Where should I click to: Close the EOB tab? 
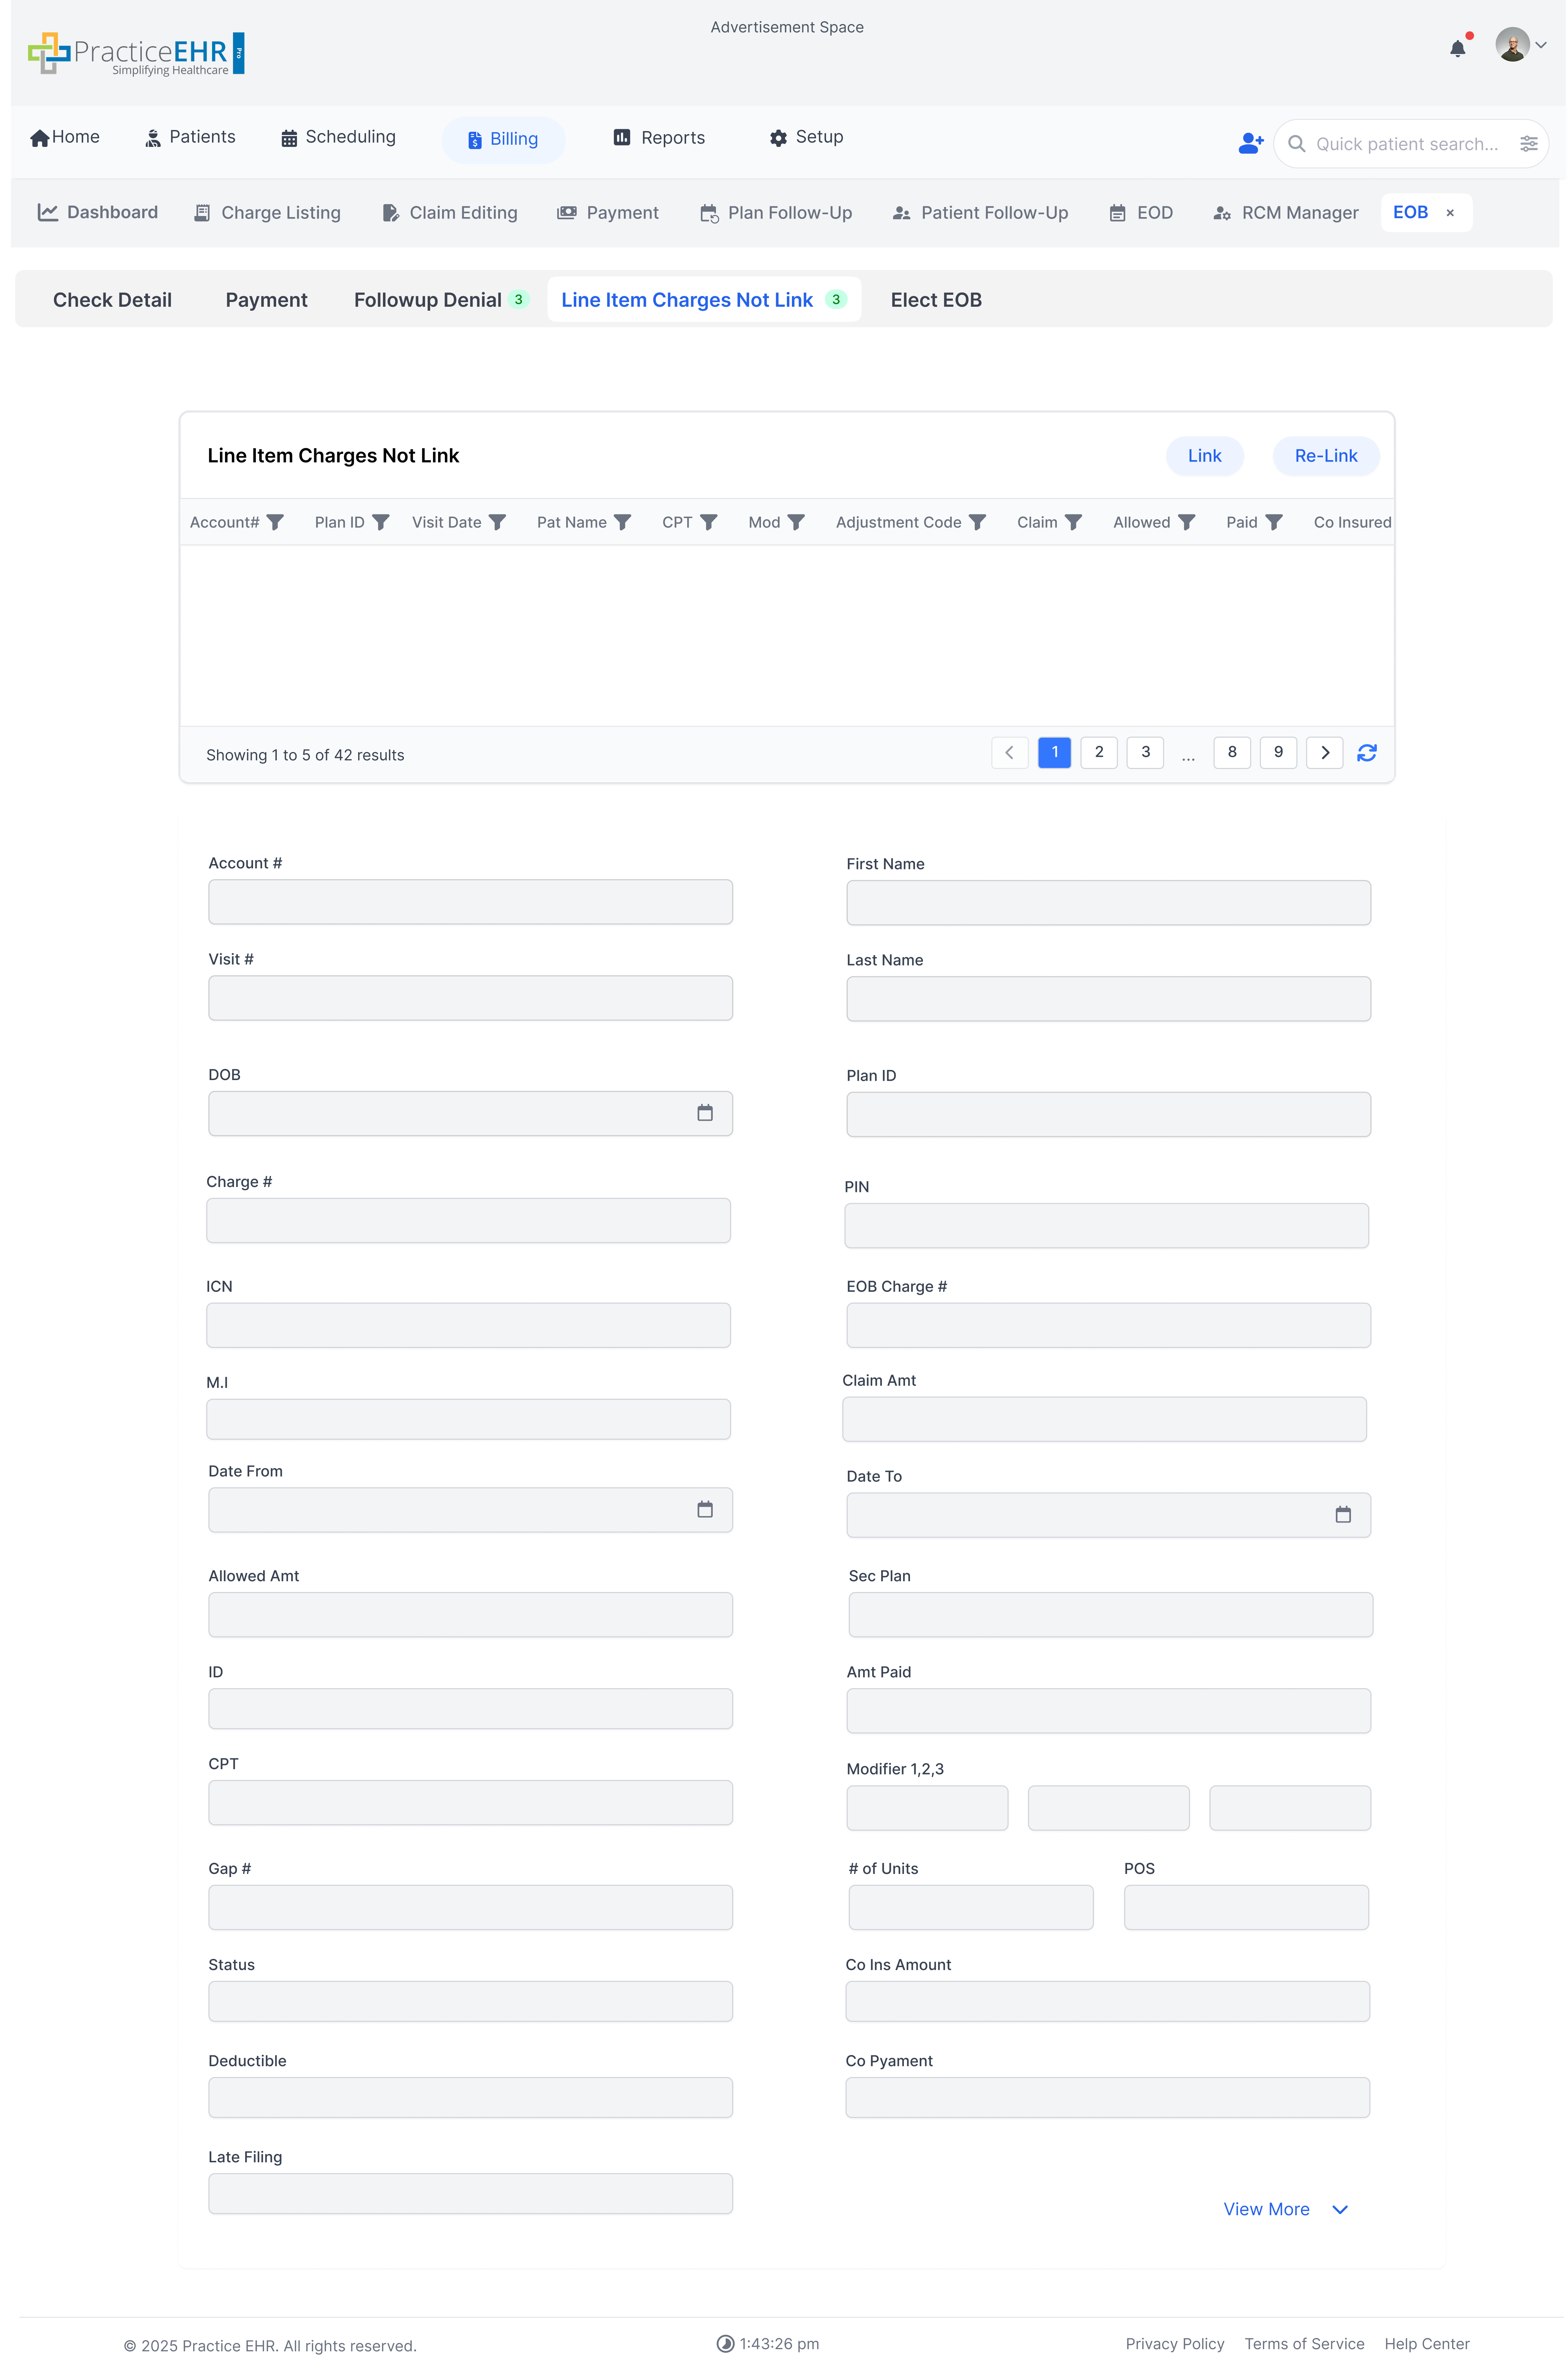click(x=1450, y=213)
